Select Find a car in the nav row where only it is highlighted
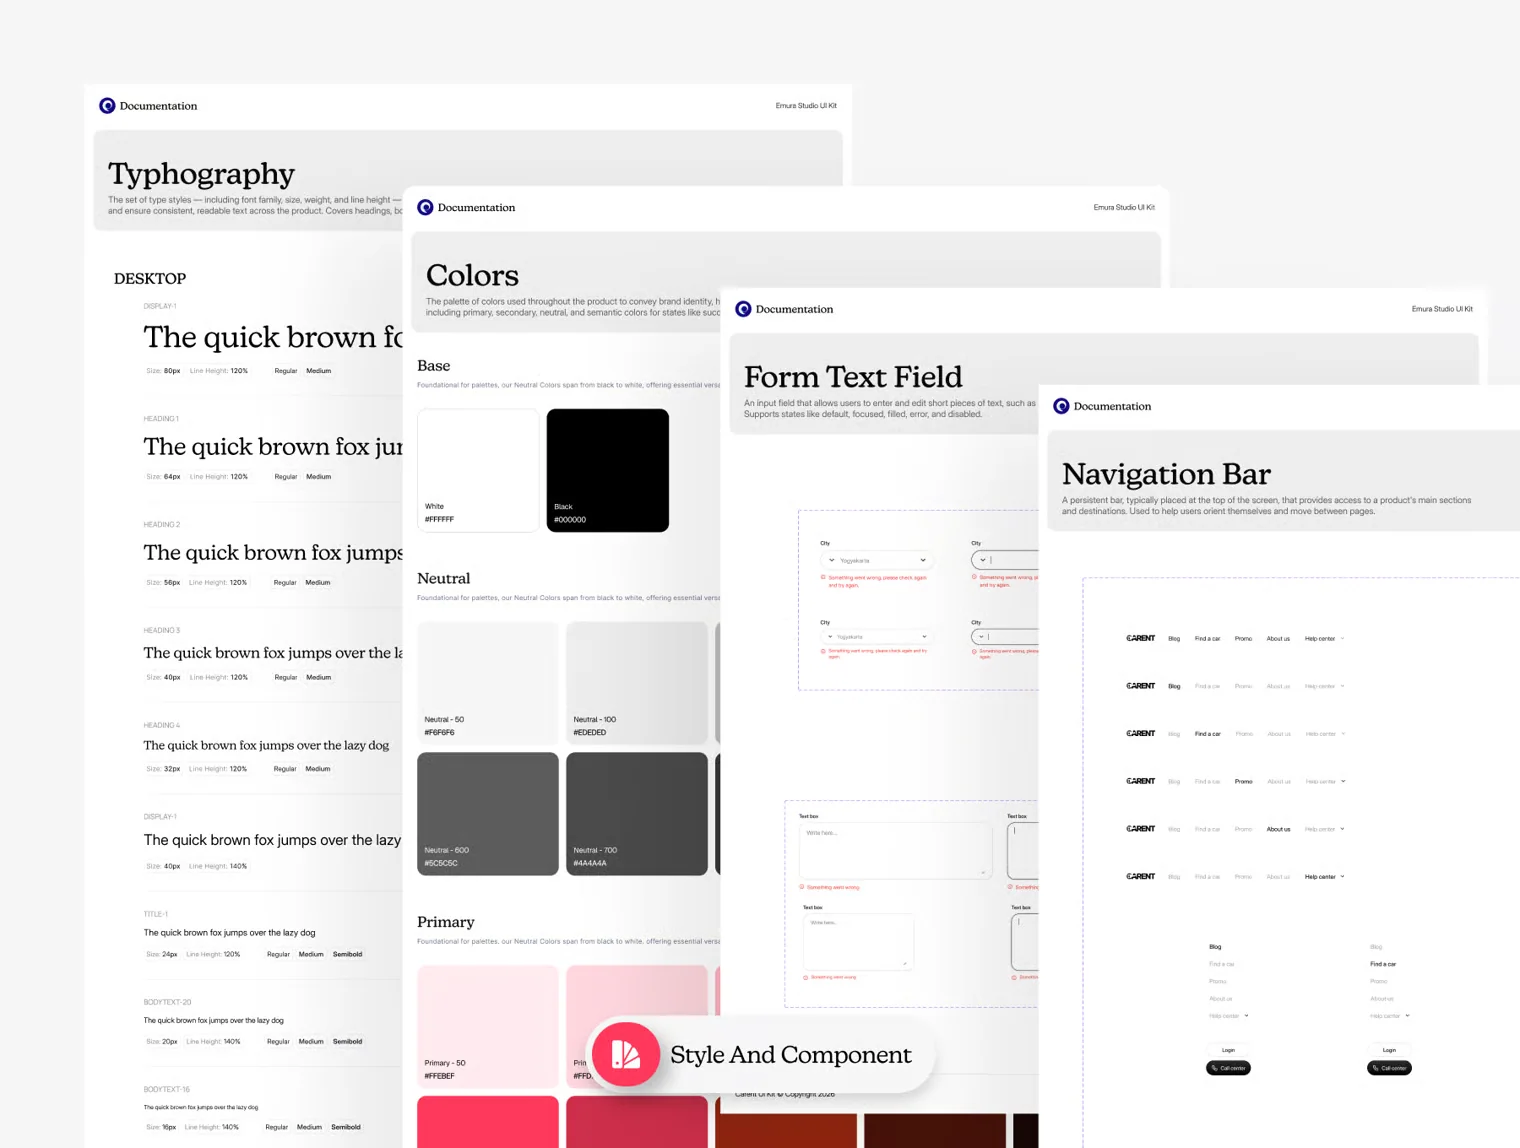 pyautogui.click(x=1207, y=734)
